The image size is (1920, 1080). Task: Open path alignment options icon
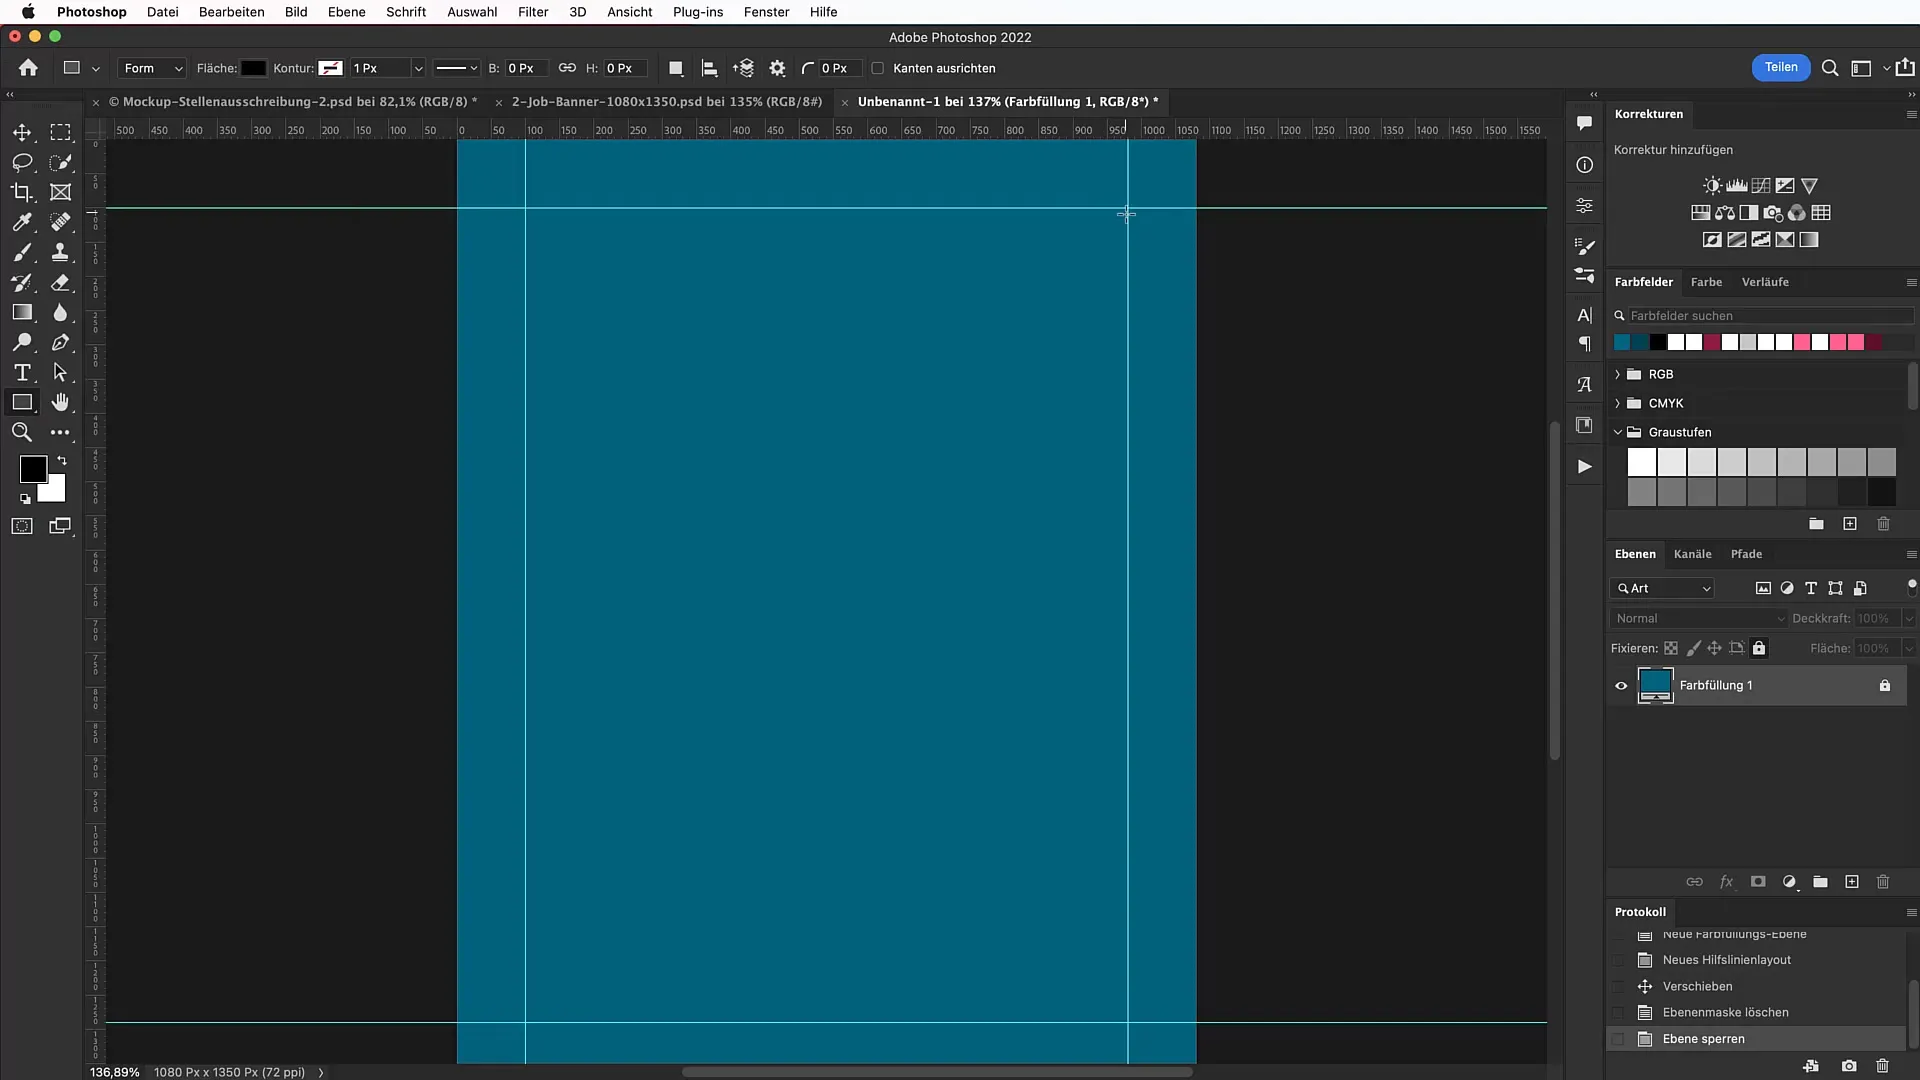pyautogui.click(x=710, y=68)
